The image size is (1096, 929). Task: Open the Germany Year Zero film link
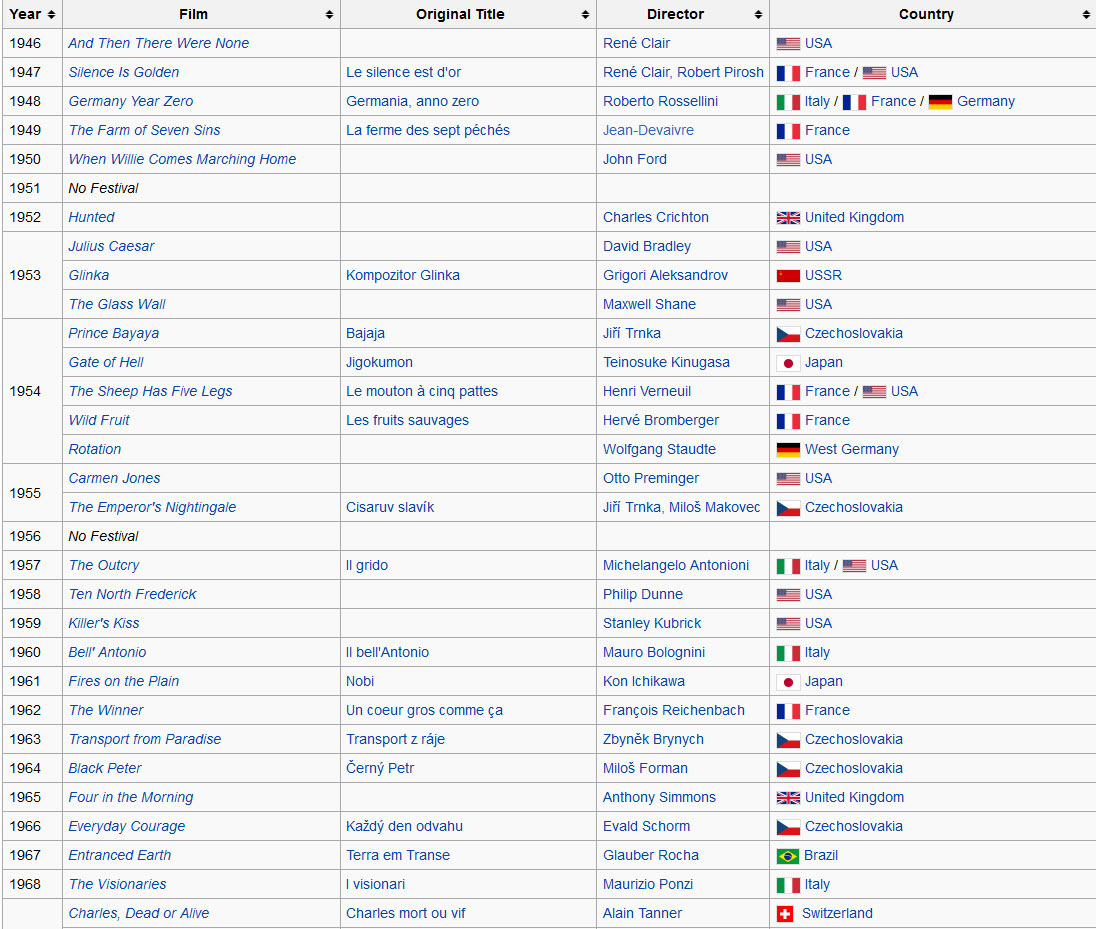point(131,101)
